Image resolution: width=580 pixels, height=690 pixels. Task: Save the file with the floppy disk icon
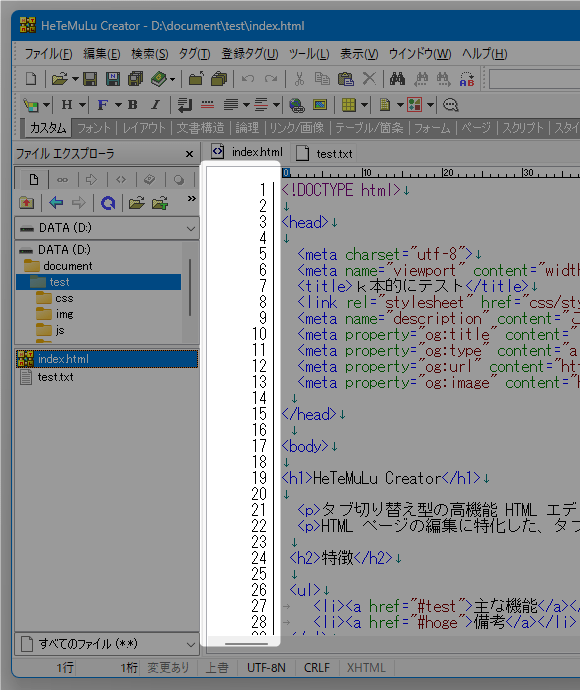click(90, 79)
